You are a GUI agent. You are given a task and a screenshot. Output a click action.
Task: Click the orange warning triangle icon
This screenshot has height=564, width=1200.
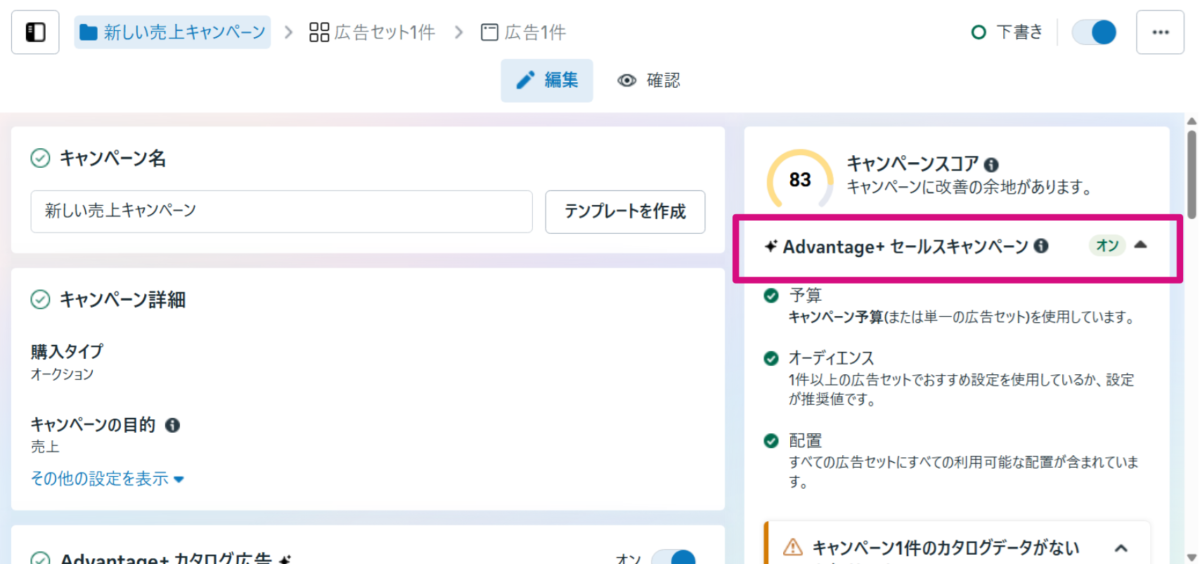(792, 547)
